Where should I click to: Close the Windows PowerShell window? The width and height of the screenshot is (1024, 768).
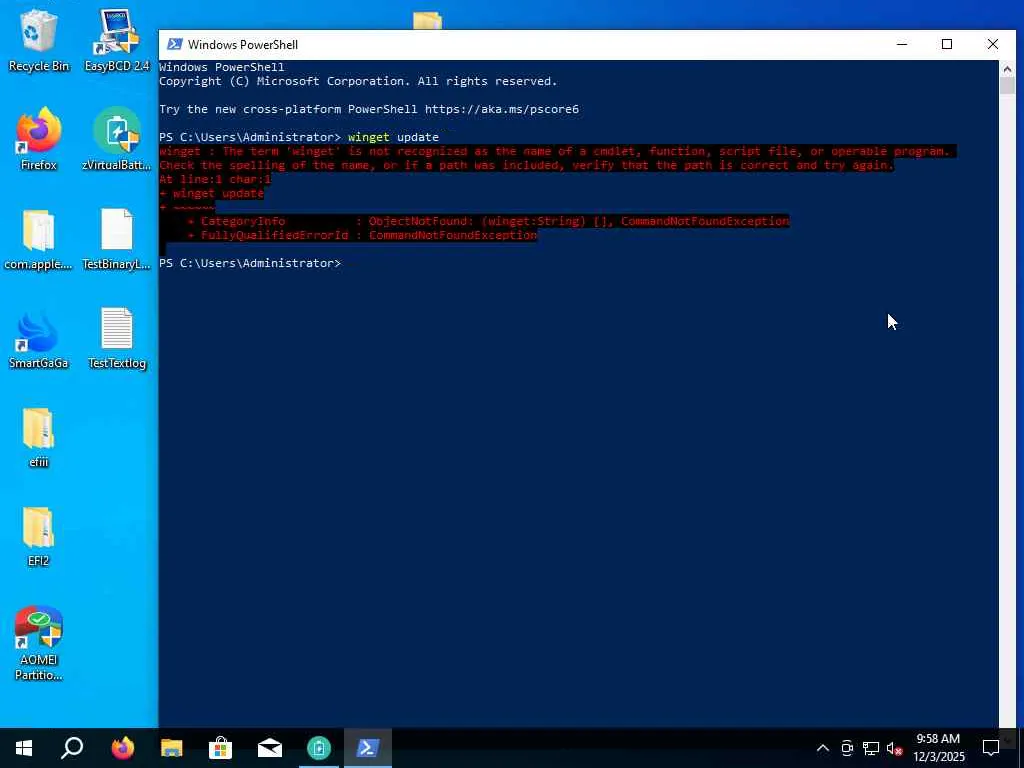click(x=993, y=44)
